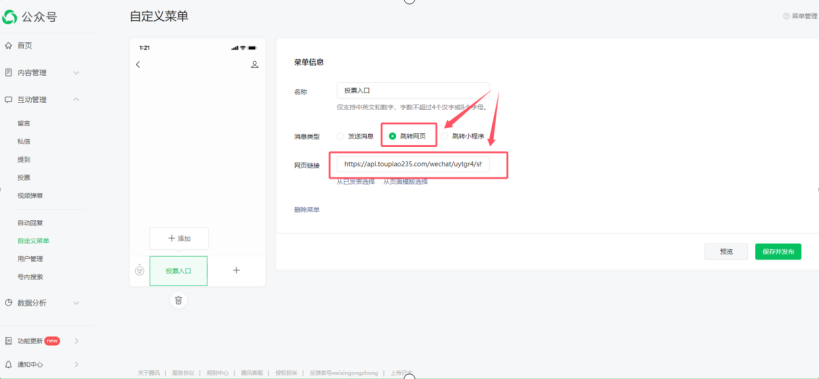Open 号内搜索 in the sidebar
The height and width of the screenshot is (379, 819).
pos(30,277)
